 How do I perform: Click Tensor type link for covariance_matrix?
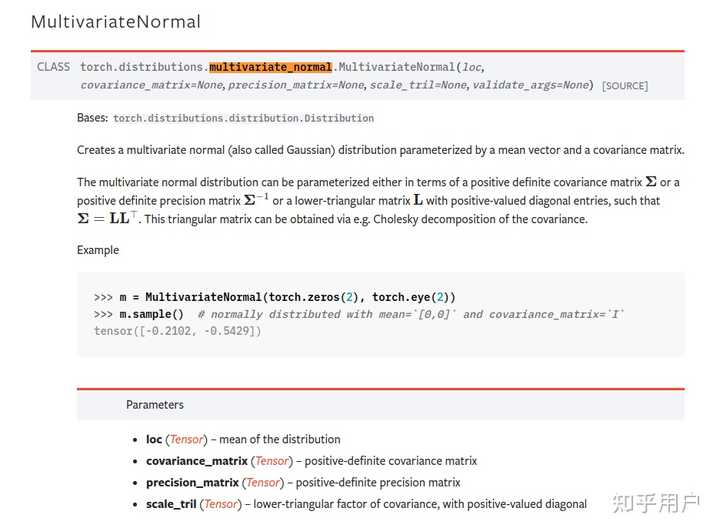point(272,461)
